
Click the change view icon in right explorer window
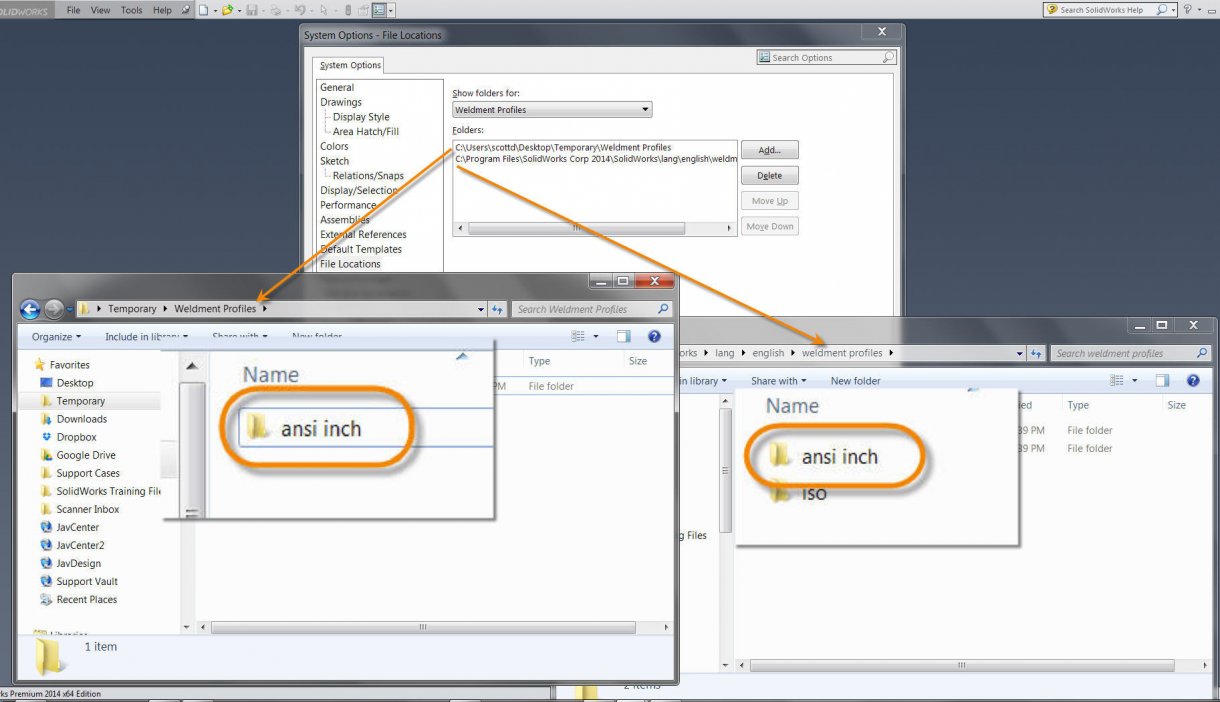1118,381
